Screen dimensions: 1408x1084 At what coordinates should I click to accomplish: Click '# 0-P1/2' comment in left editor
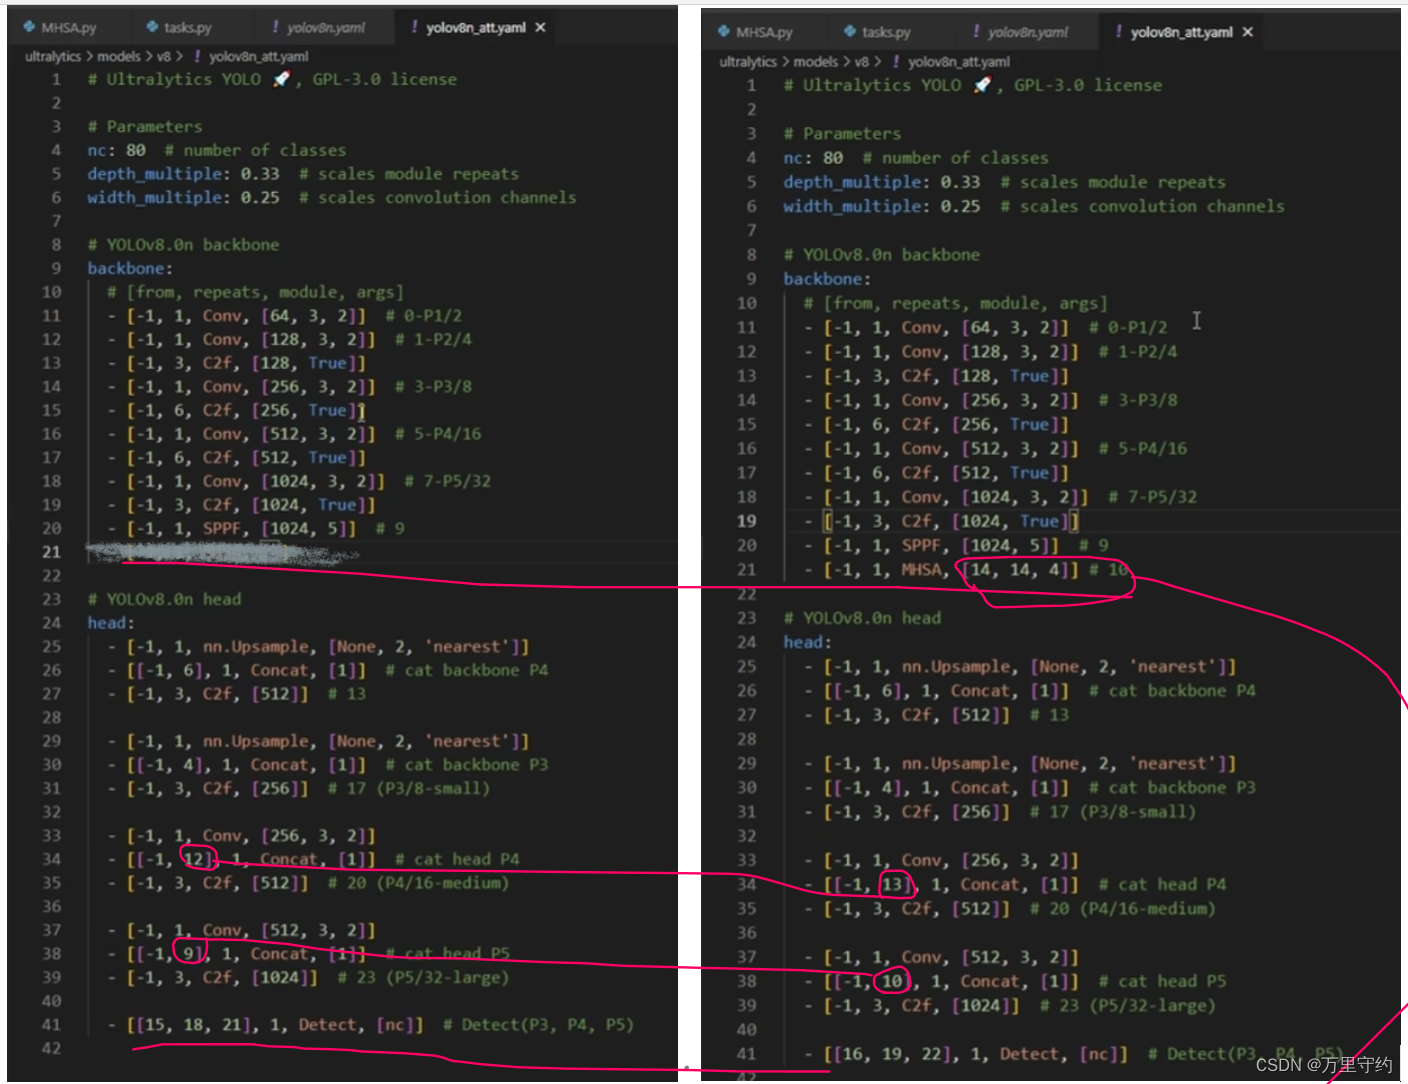pos(423,316)
